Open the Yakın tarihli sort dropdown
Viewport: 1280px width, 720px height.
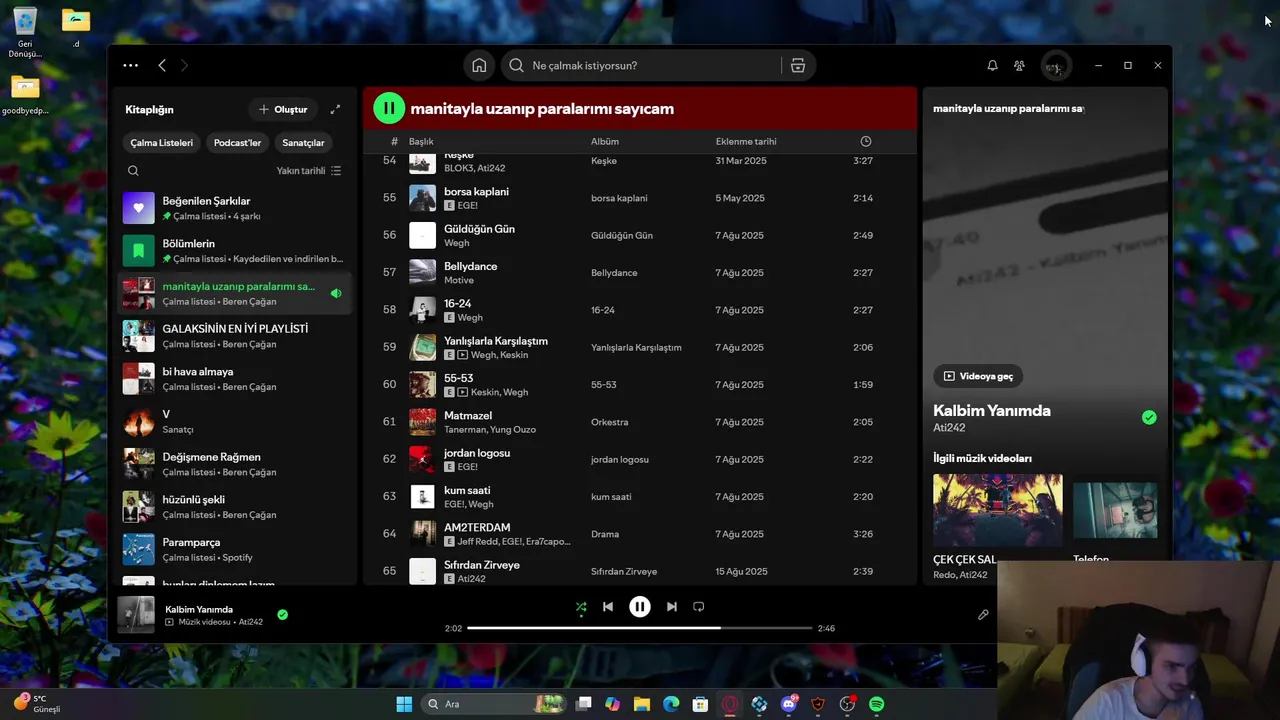pyautogui.click(x=309, y=171)
